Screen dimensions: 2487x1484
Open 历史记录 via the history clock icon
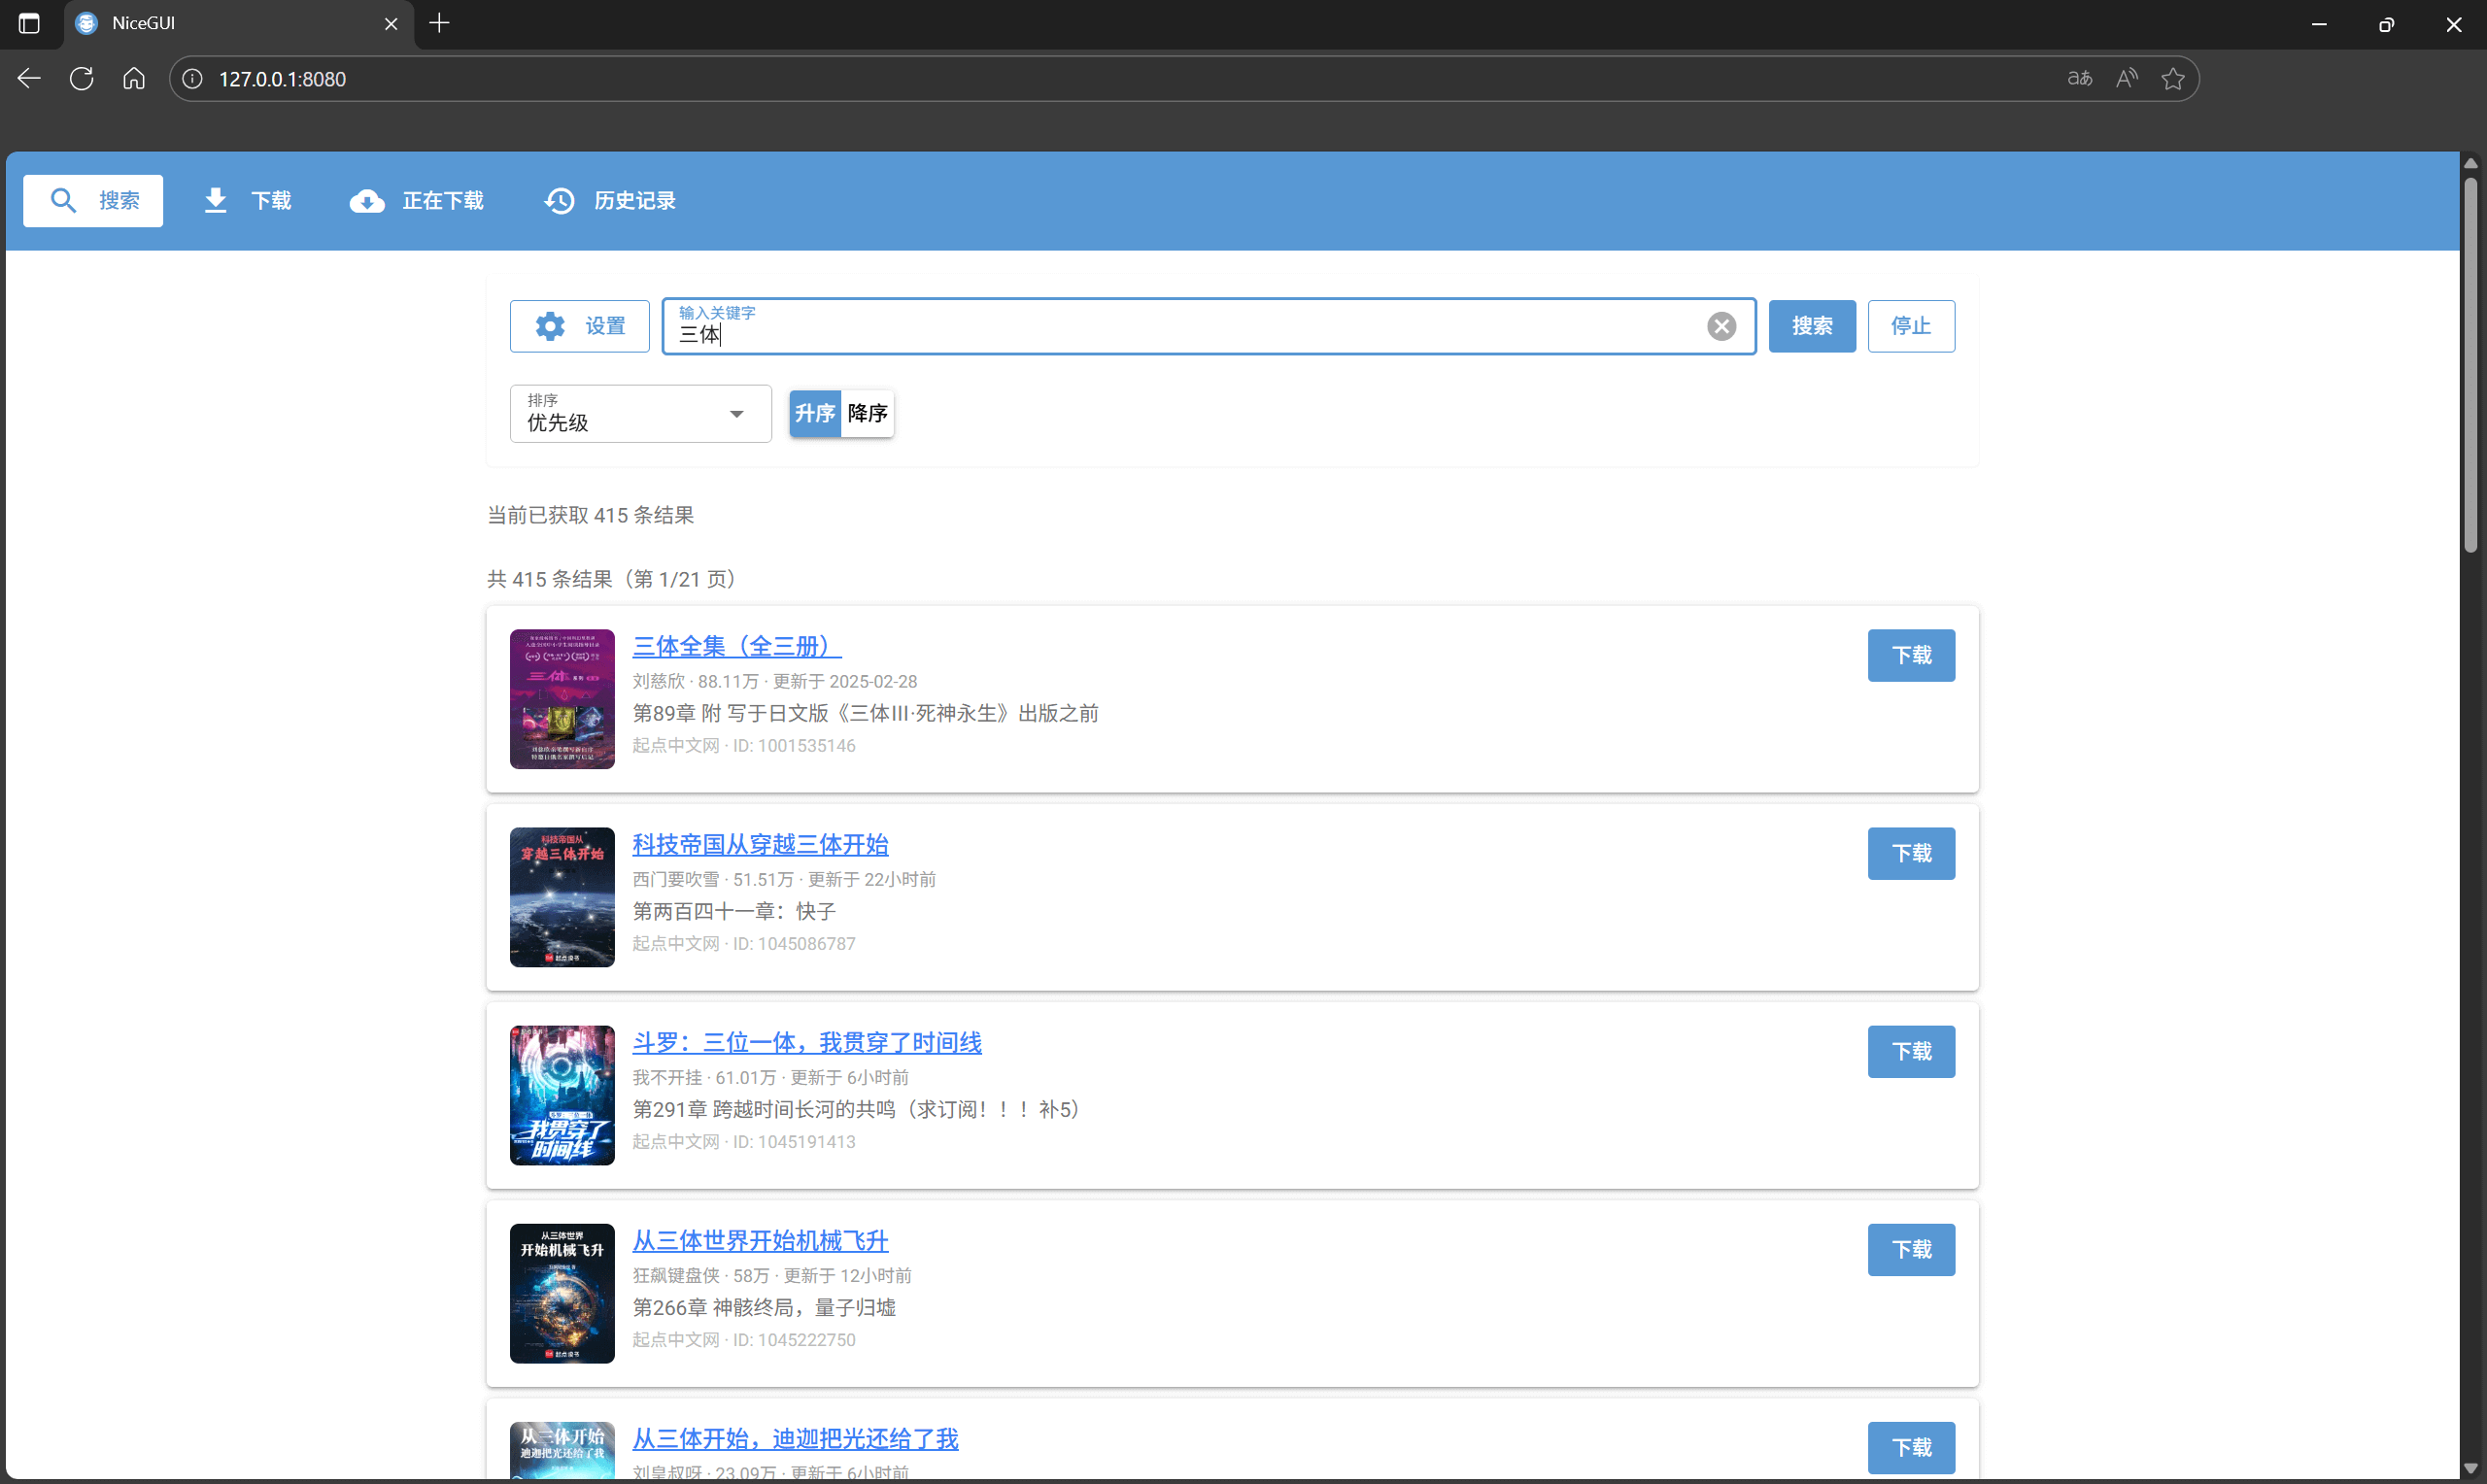click(559, 200)
